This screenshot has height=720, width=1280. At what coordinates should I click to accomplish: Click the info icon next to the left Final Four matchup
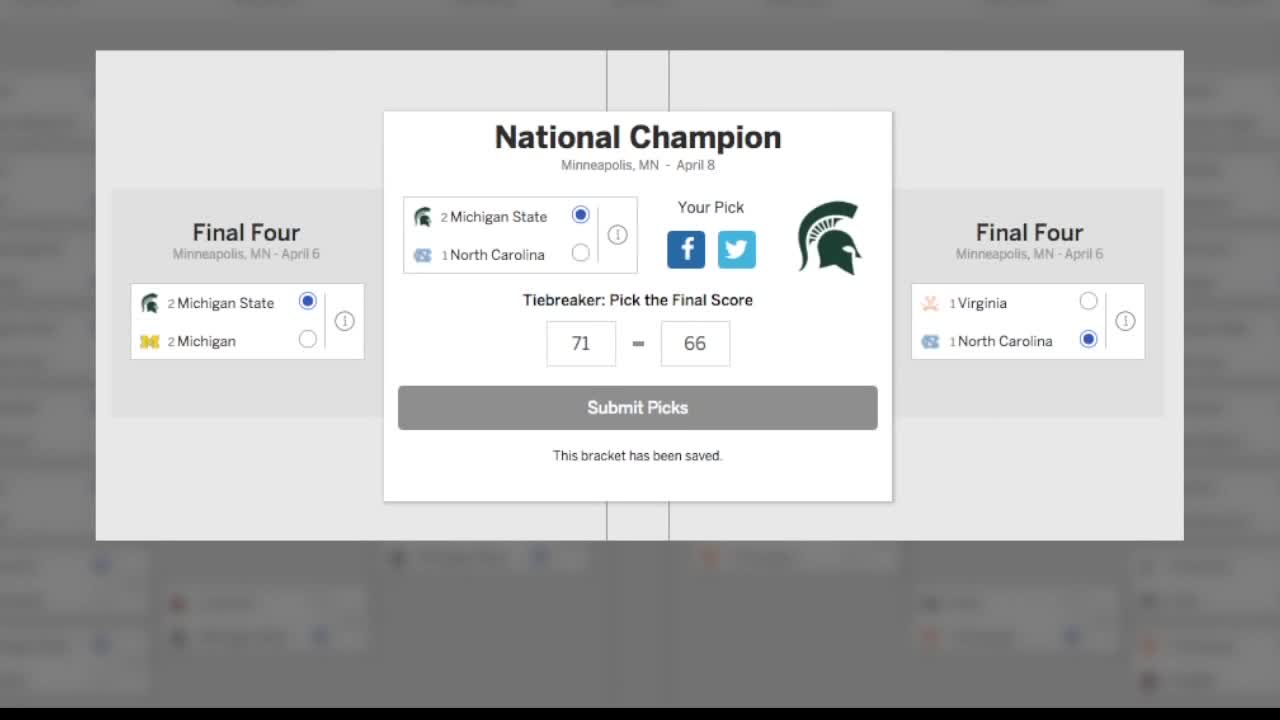tap(345, 321)
